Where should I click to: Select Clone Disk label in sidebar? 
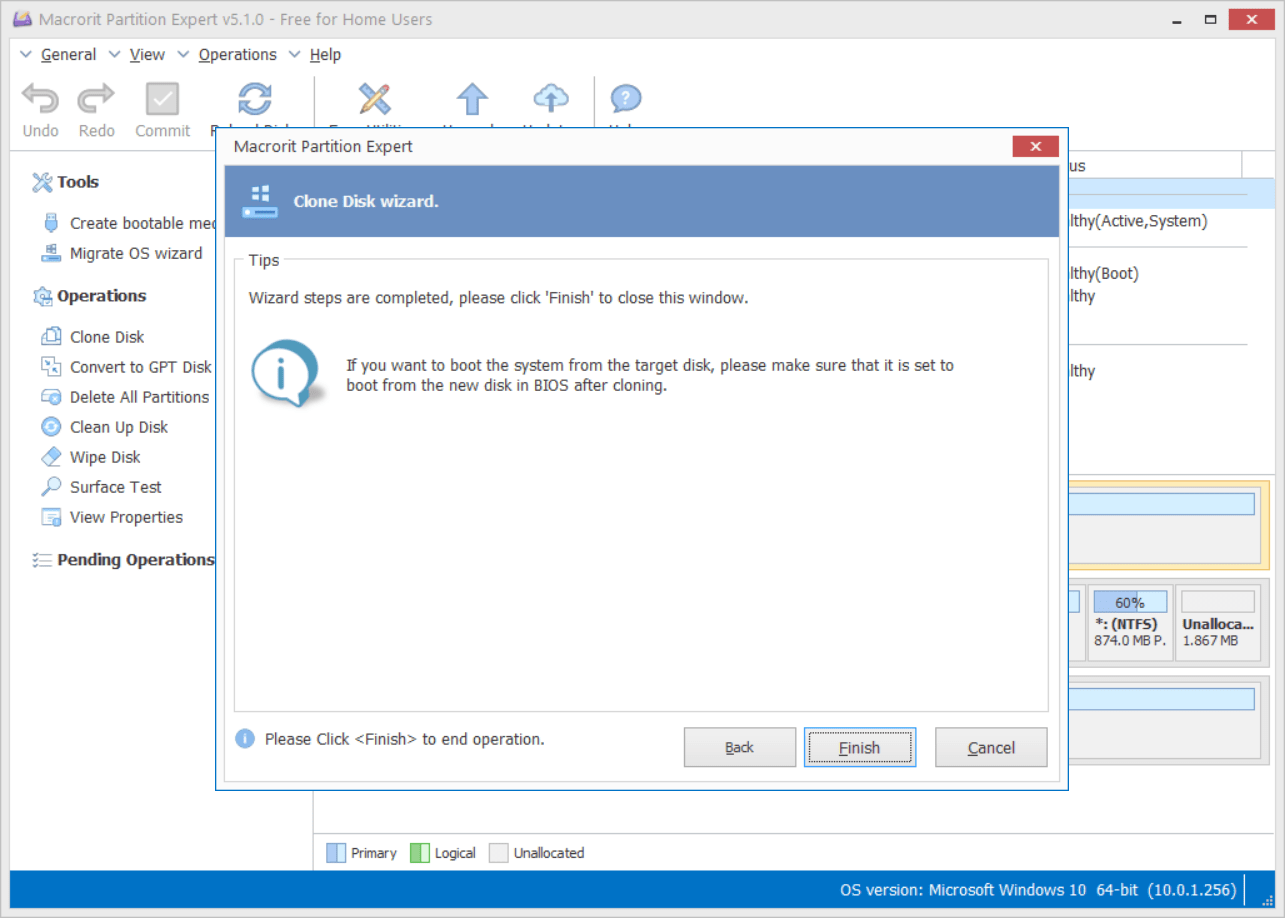click(x=107, y=337)
